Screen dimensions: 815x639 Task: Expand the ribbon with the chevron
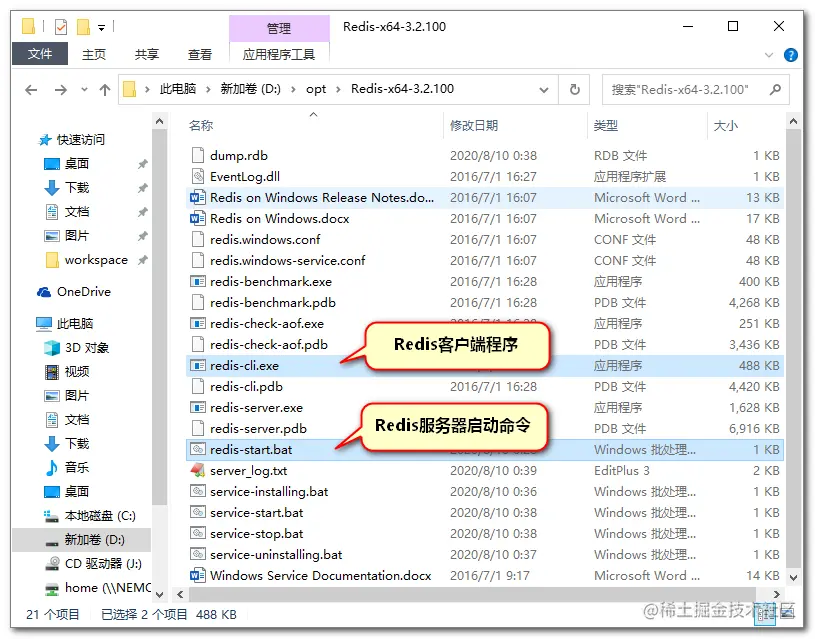point(769,55)
